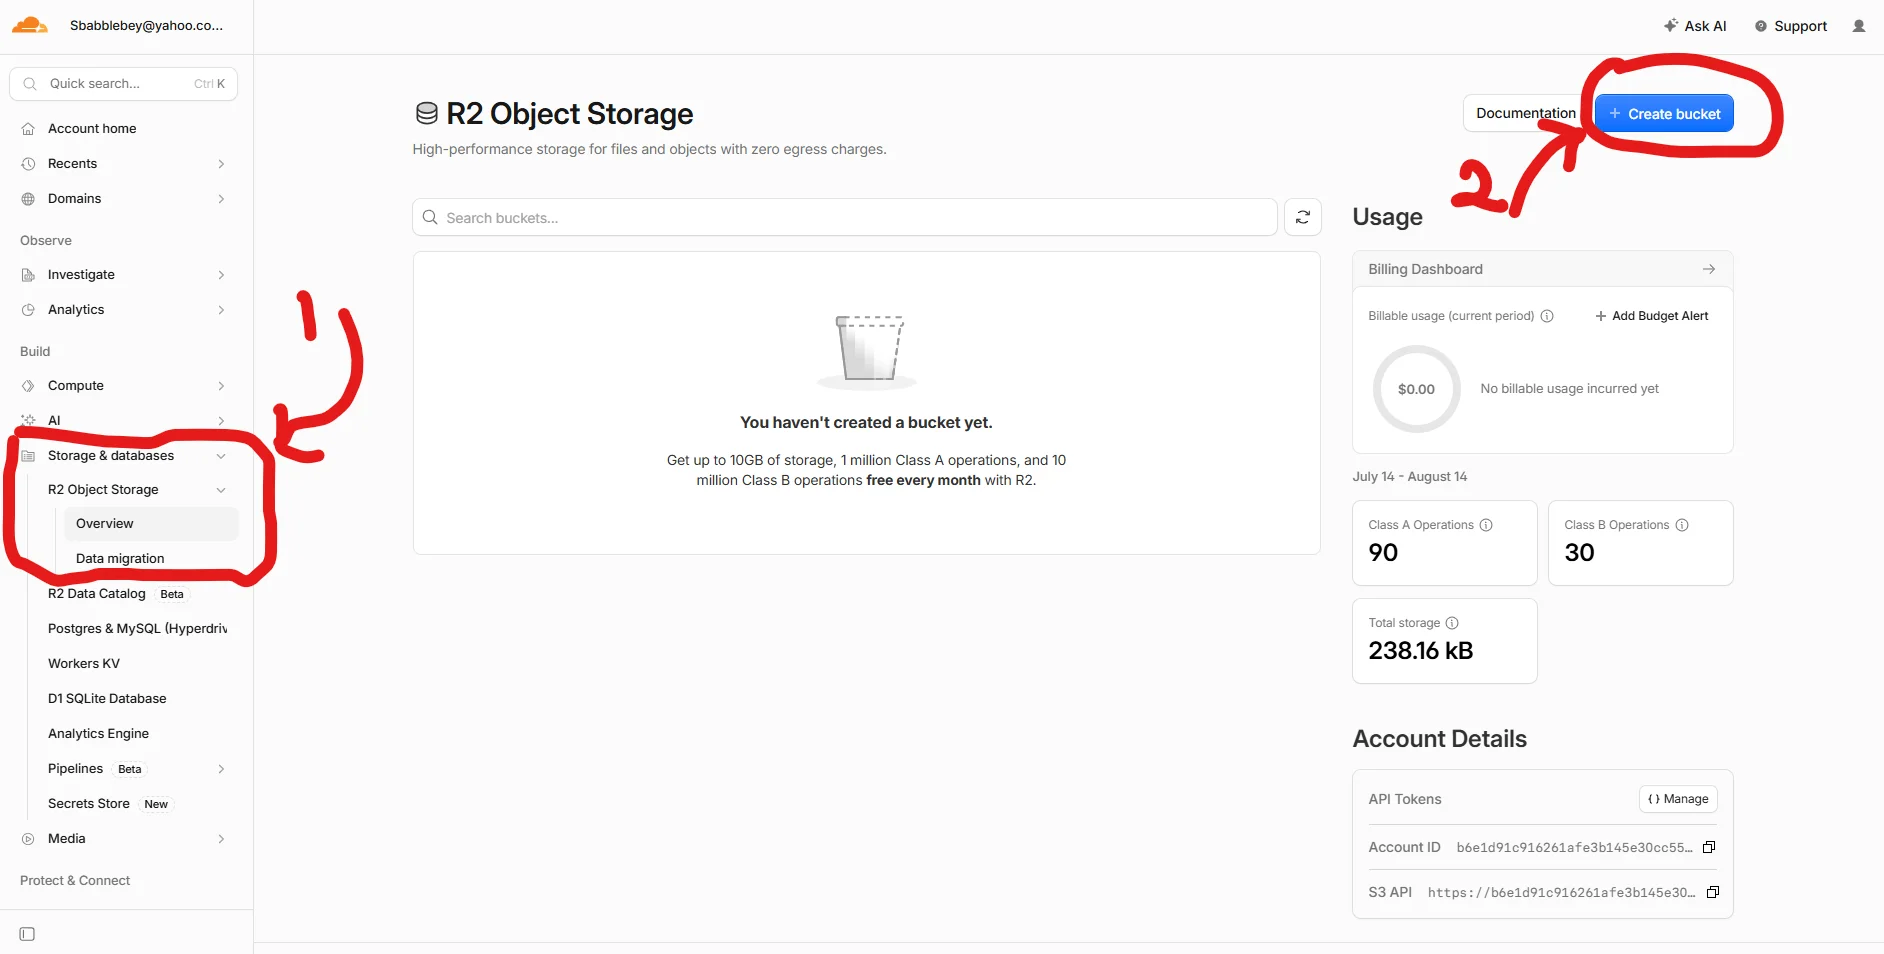The image size is (1884, 954).
Task: Focus the Search buckets field
Action: coord(845,217)
